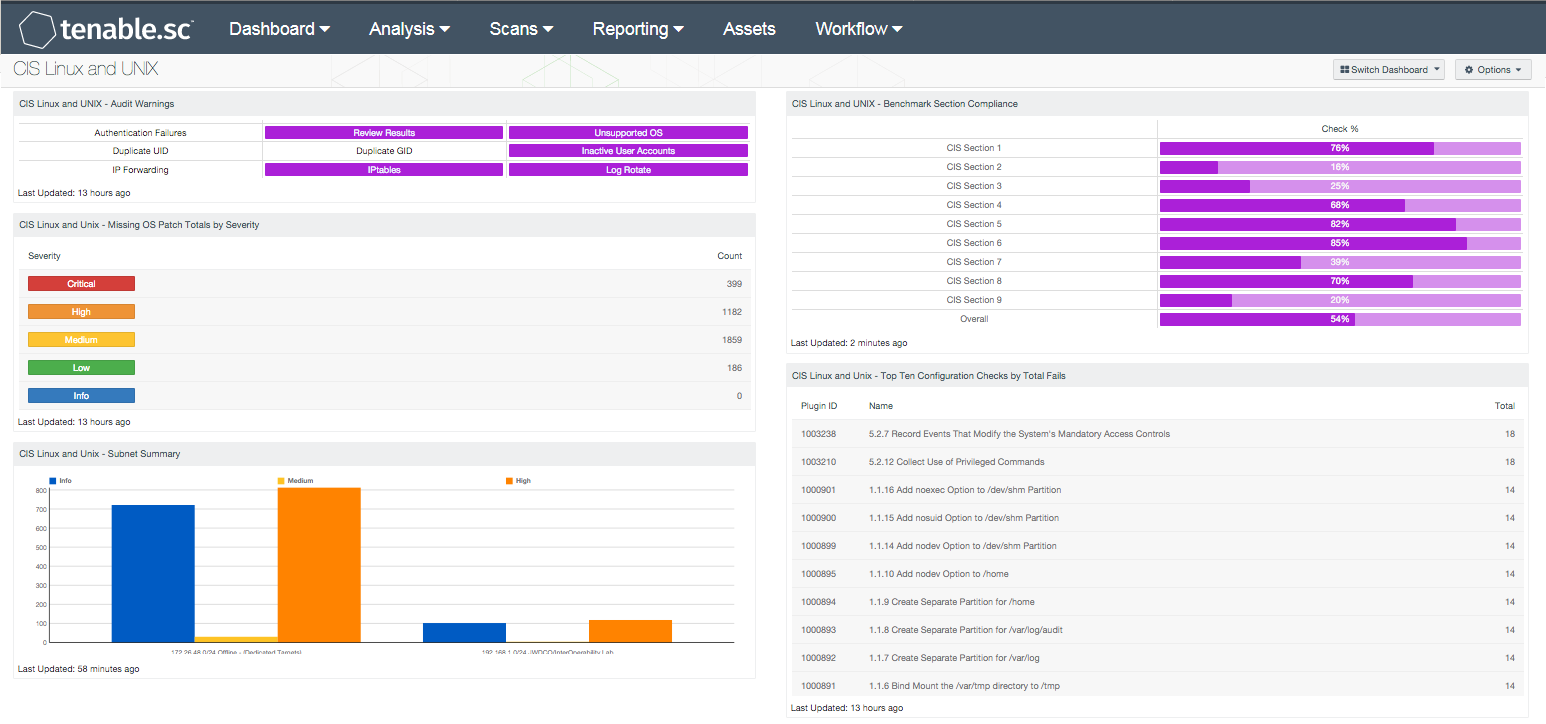Select the Critical severity red label
The width and height of the screenshot is (1546, 724).
[81, 284]
